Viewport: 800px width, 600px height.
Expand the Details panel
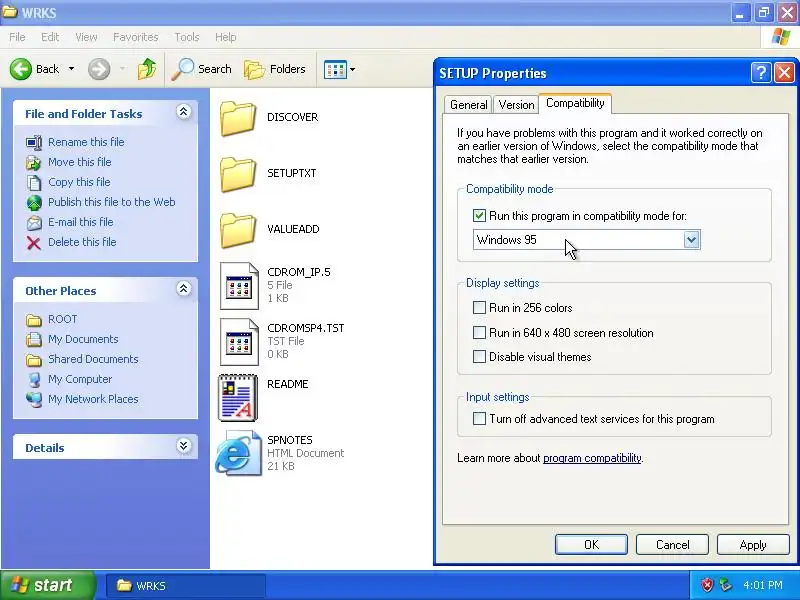click(183, 446)
